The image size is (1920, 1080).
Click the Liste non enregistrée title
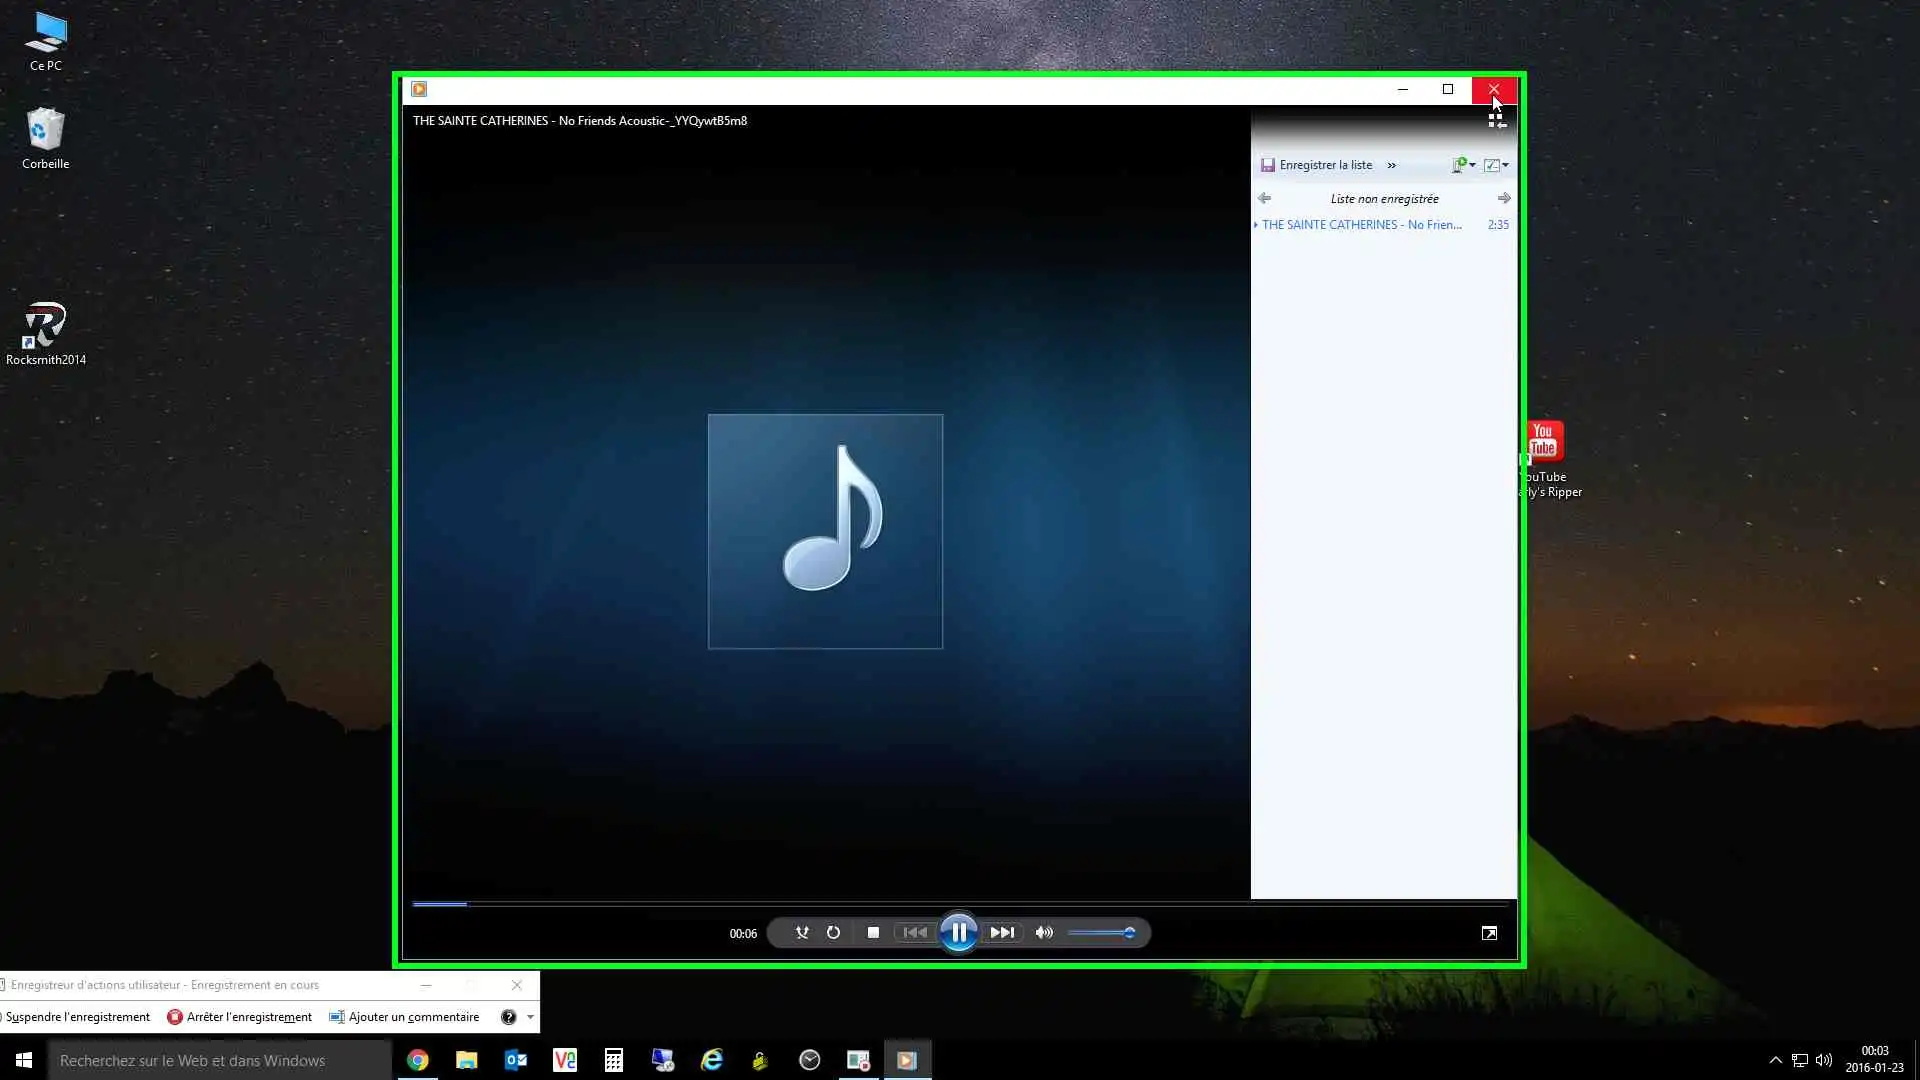tap(1384, 199)
